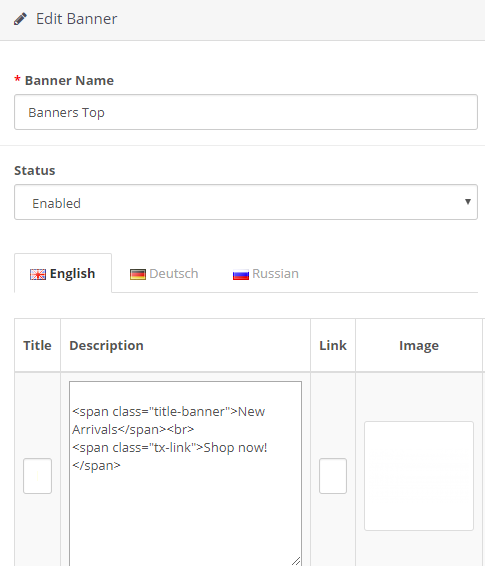Click the Title input box

click(x=38, y=476)
